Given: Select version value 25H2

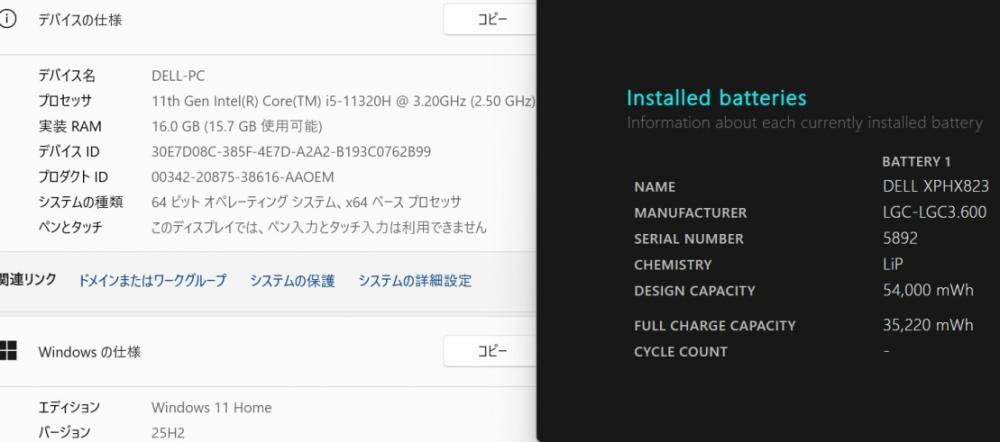Looking at the screenshot, I should (x=168, y=432).
